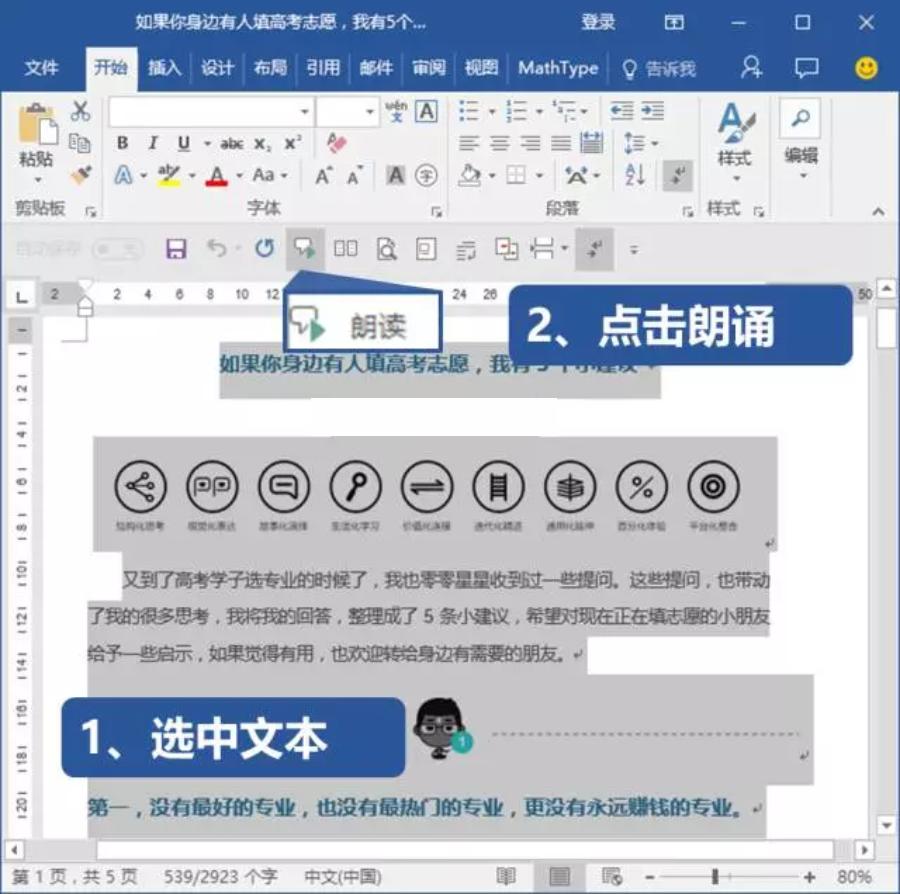This screenshot has width=900, height=894.
Task: Click the 登录 sign-in link
Action: [597, 23]
